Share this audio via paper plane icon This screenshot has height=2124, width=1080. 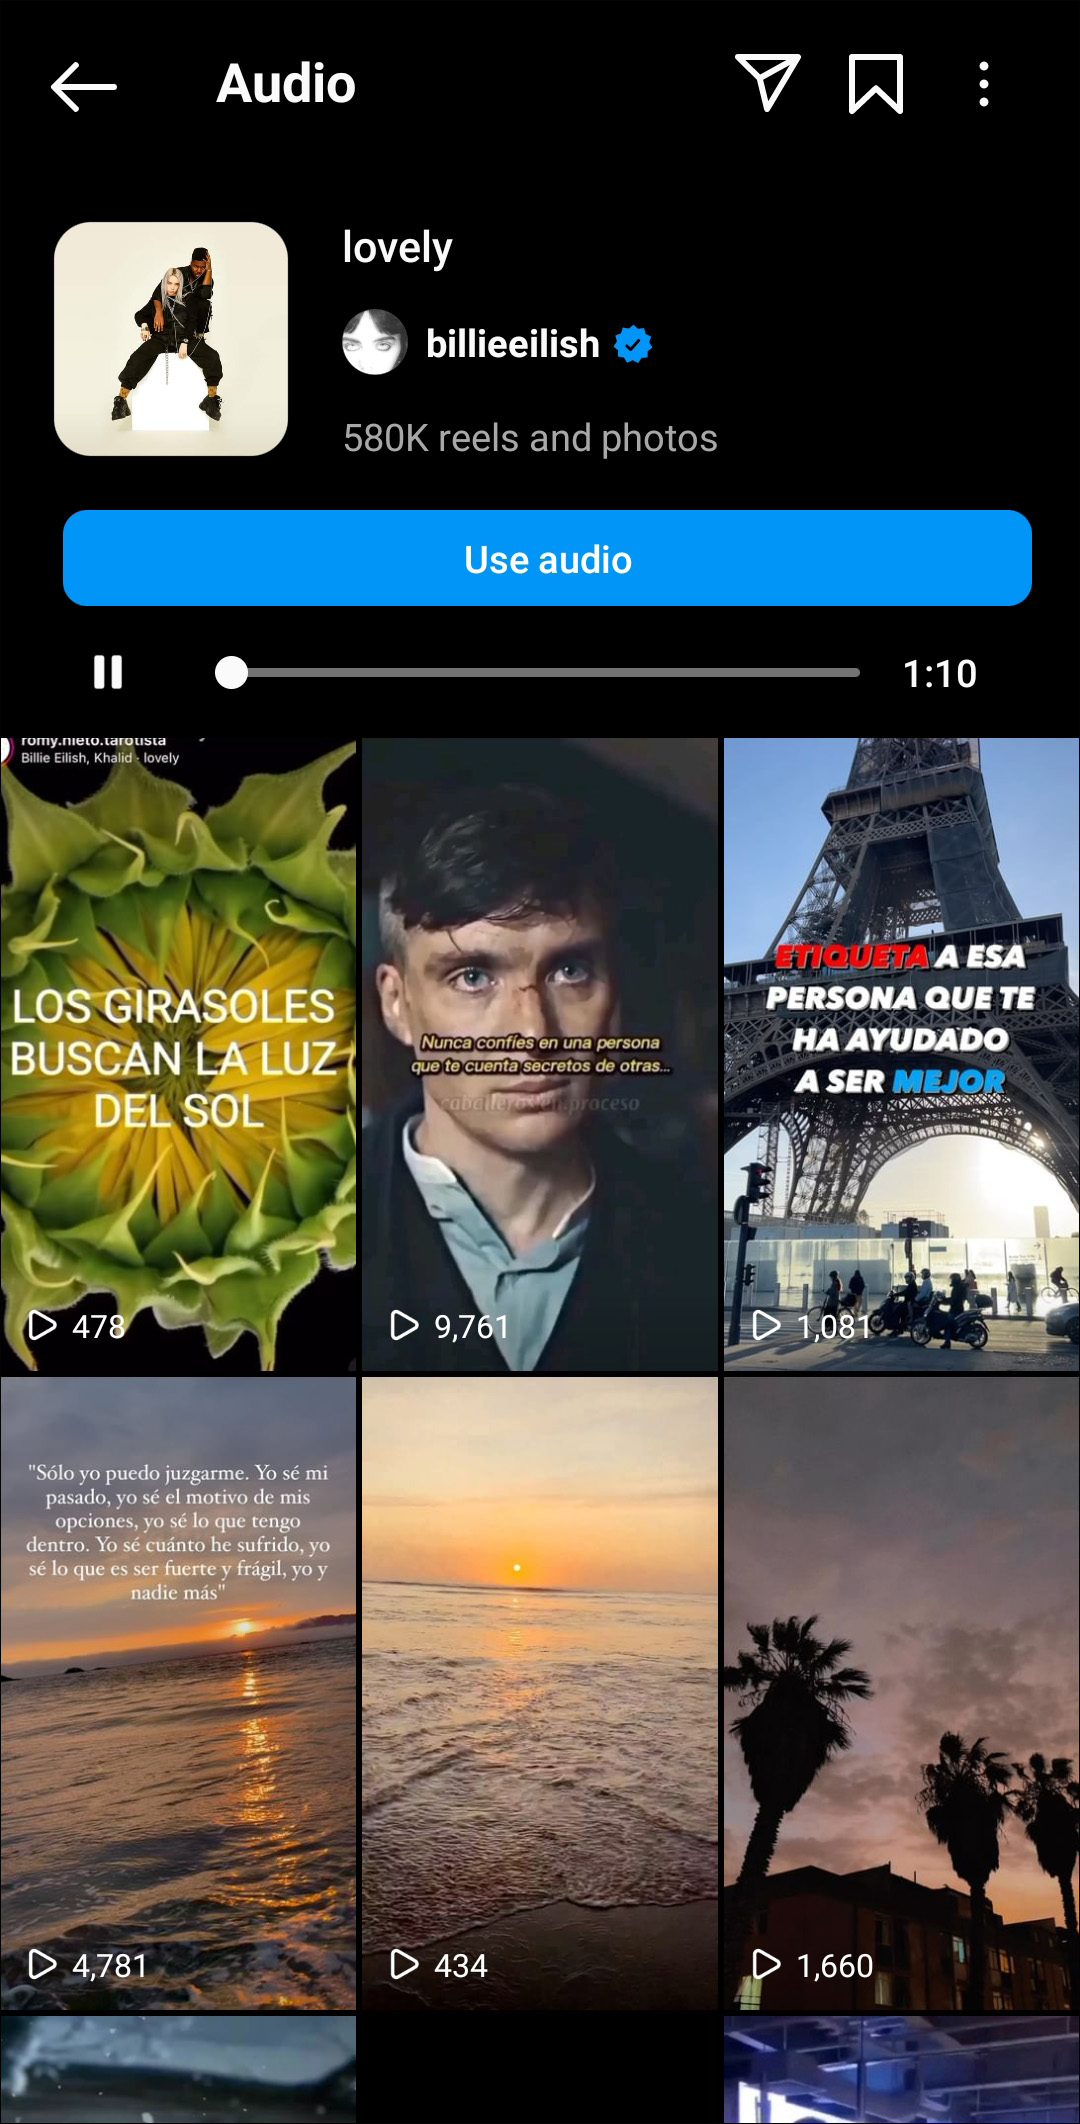pos(767,83)
